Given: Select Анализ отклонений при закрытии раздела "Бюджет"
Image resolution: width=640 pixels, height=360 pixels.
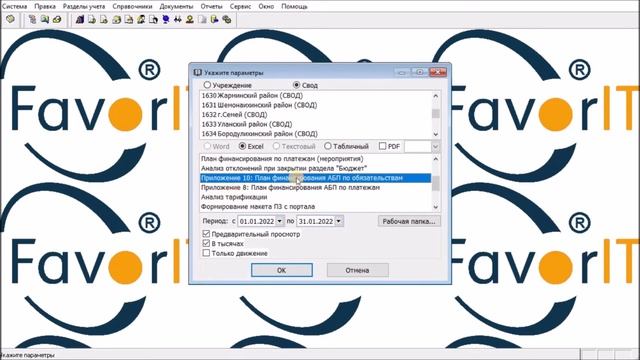Looking at the screenshot, I should [x=316, y=168].
